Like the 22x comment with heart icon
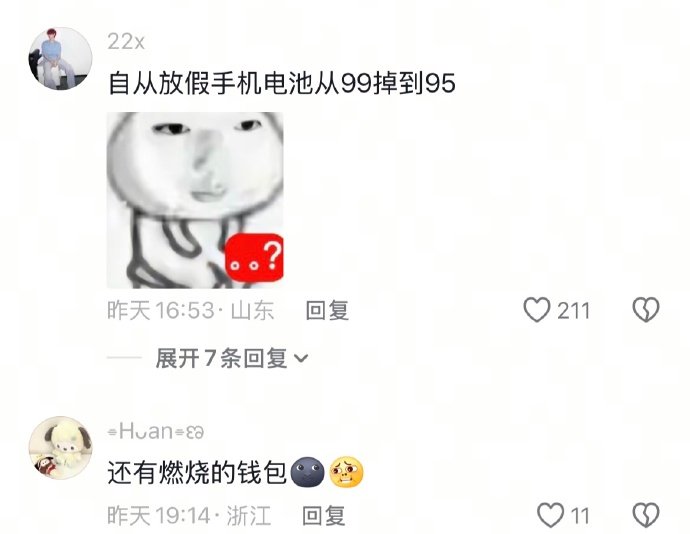The width and height of the screenshot is (690, 534). pyautogui.click(x=537, y=310)
